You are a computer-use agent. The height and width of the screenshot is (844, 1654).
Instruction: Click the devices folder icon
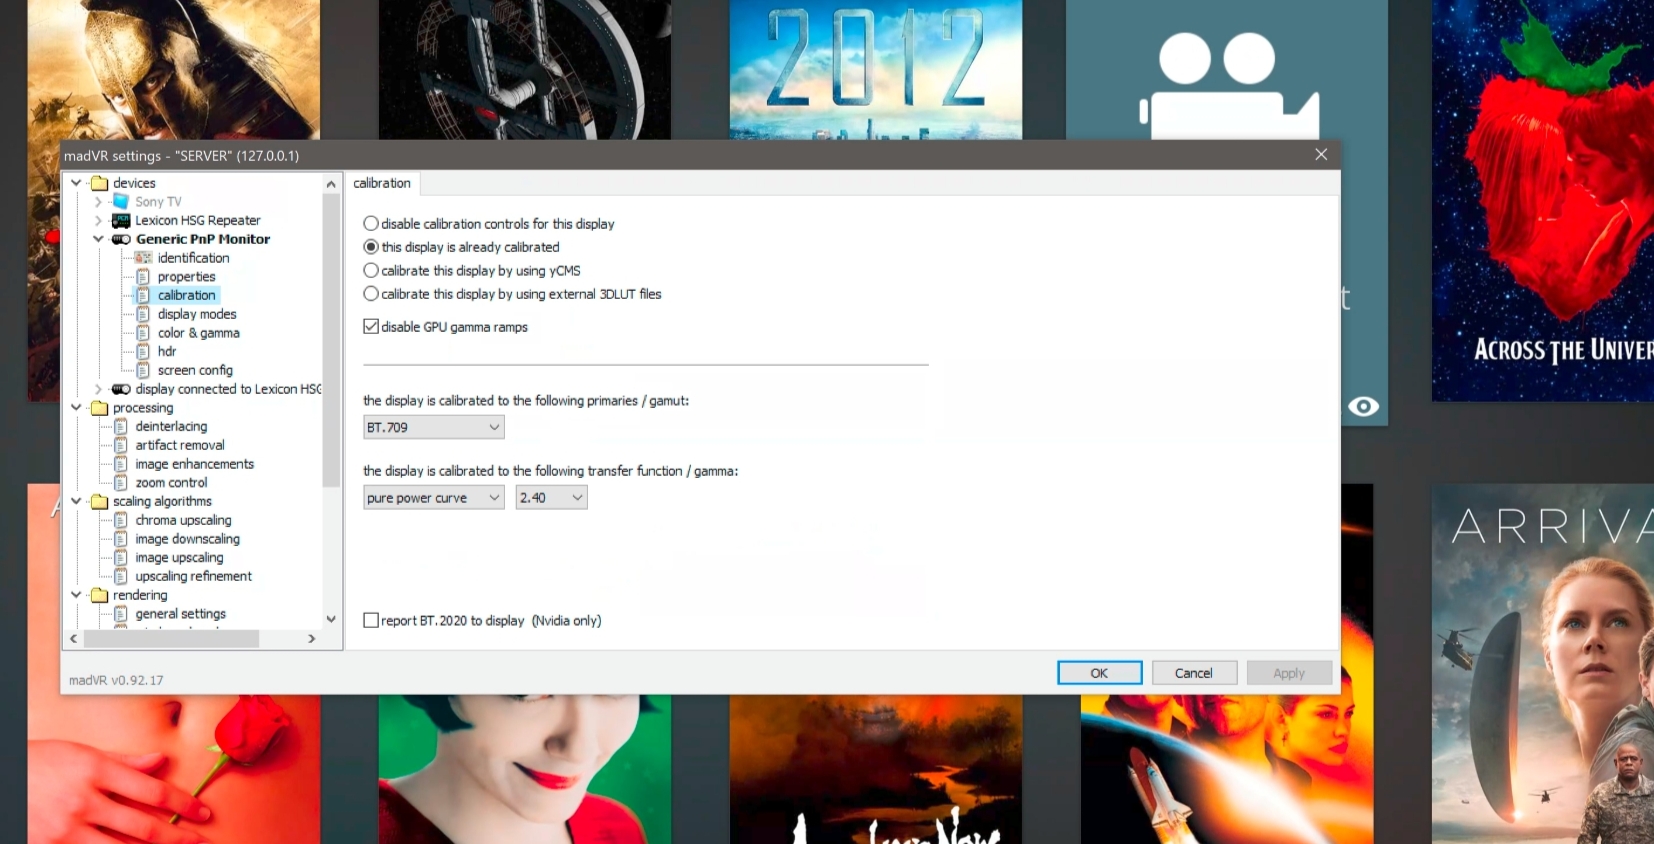tap(99, 183)
